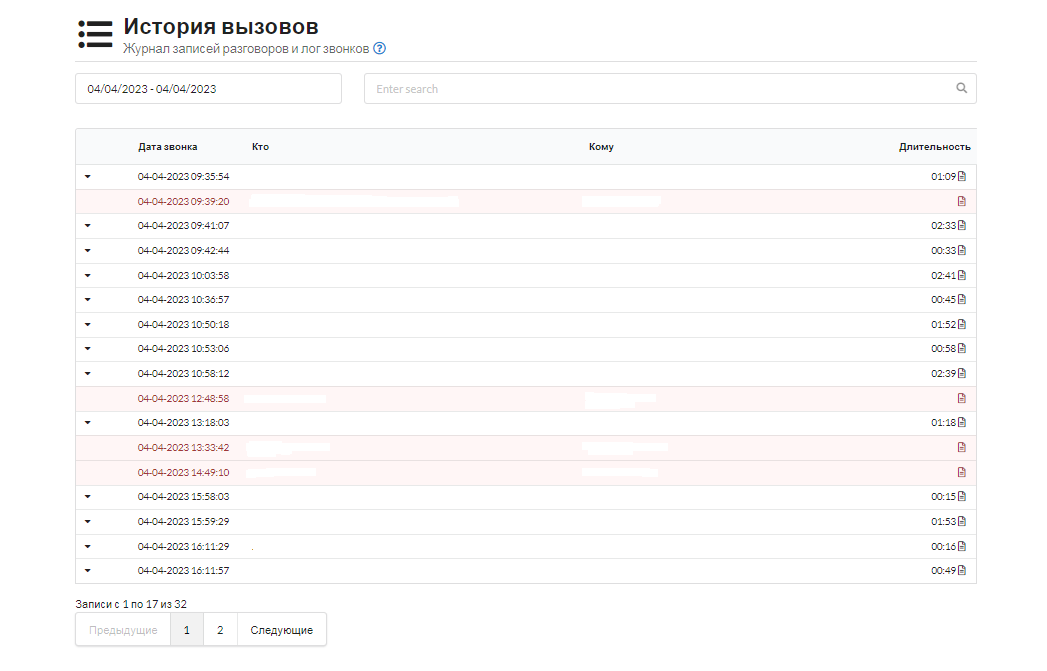
Task: Open the date range field 04/04/2023
Action: pyautogui.click(x=208, y=89)
